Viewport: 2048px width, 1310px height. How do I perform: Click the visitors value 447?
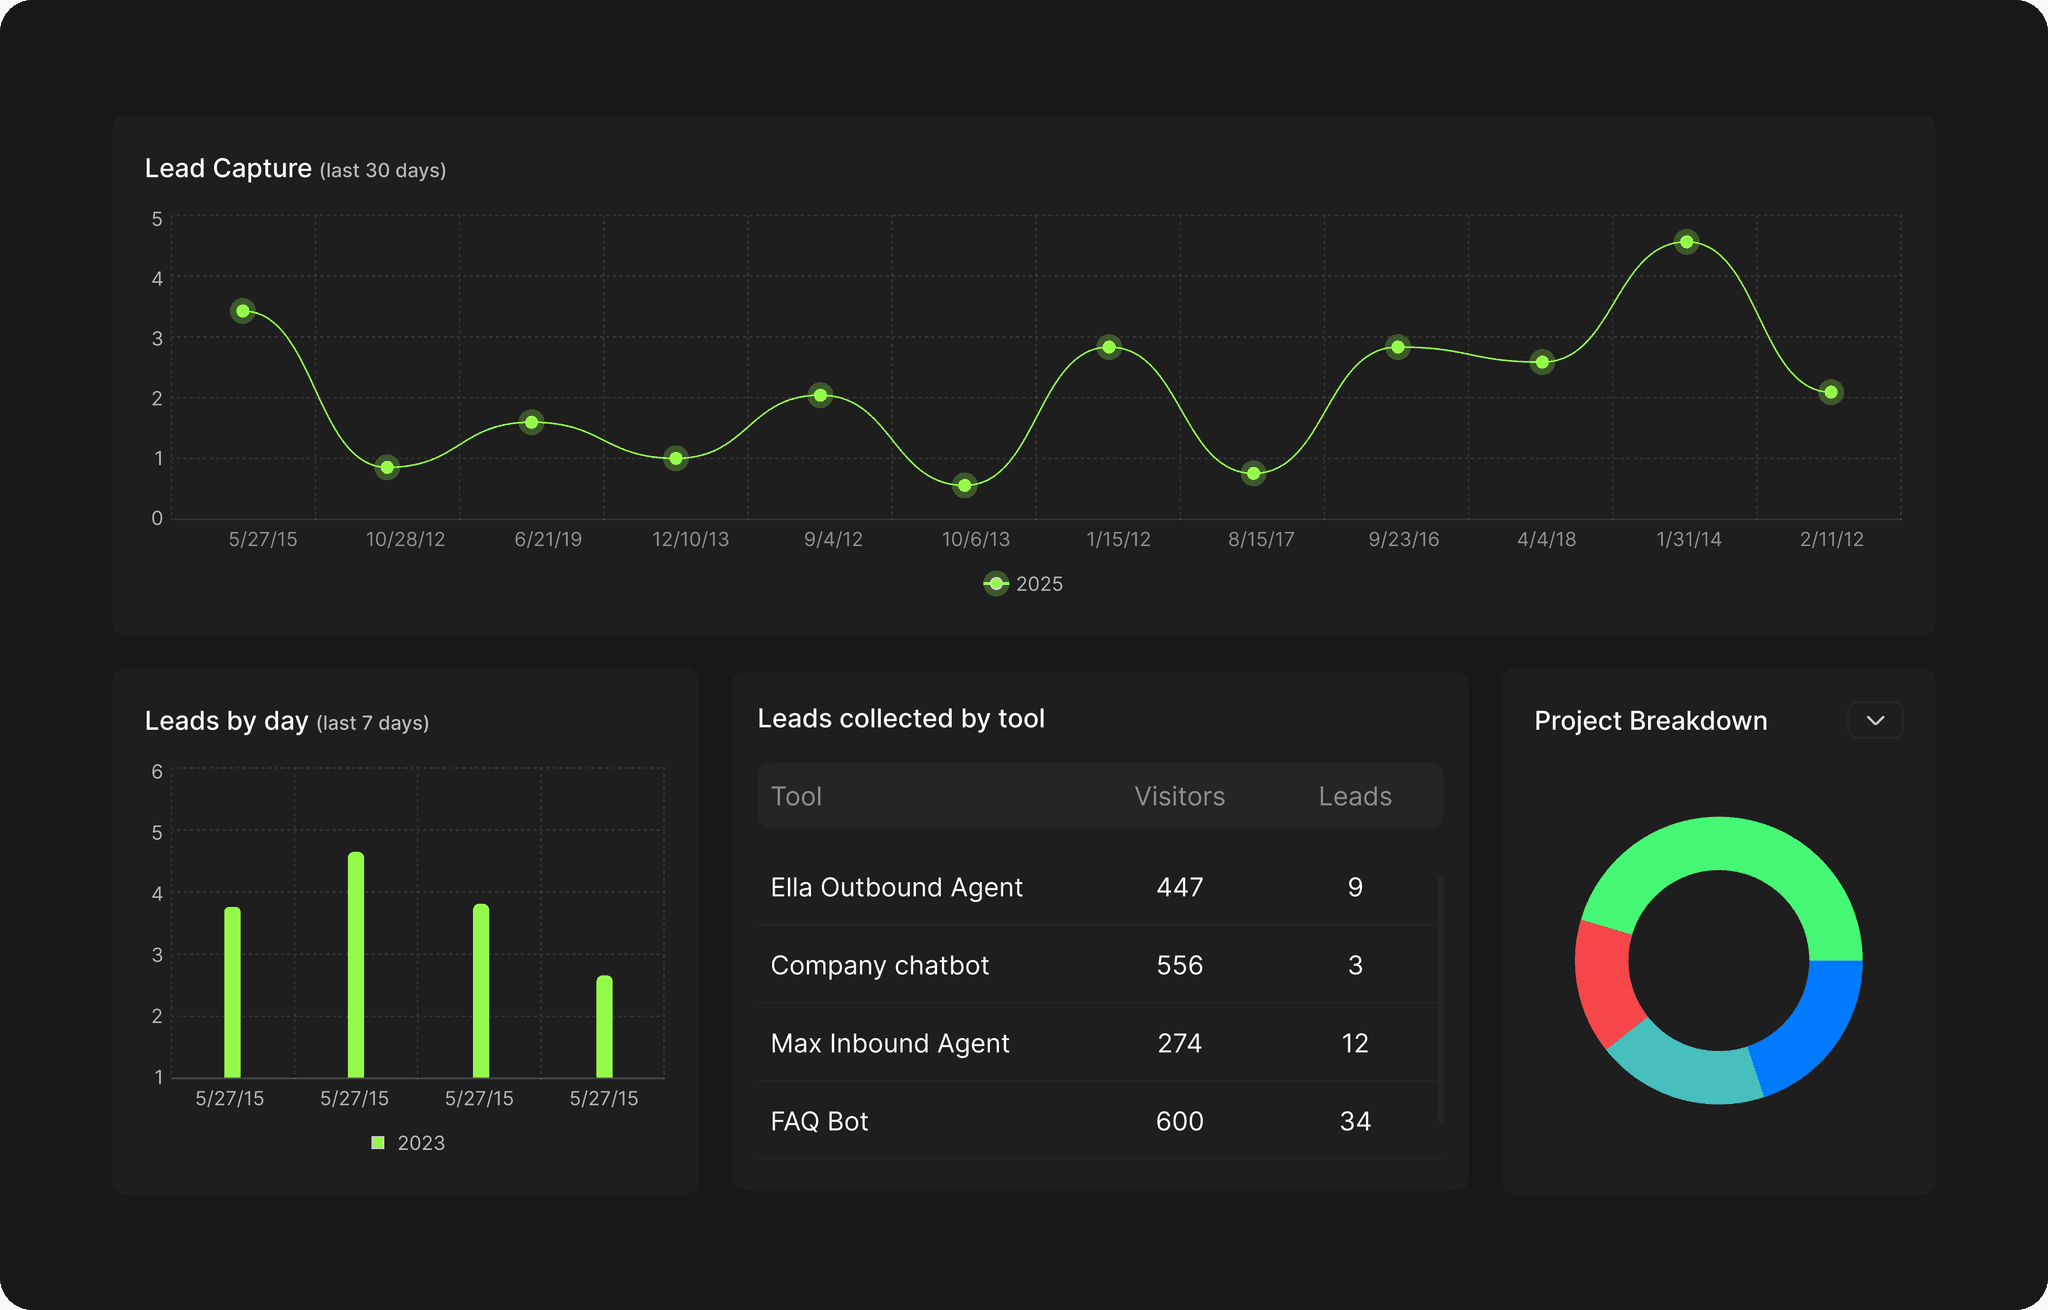click(1180, 887)
